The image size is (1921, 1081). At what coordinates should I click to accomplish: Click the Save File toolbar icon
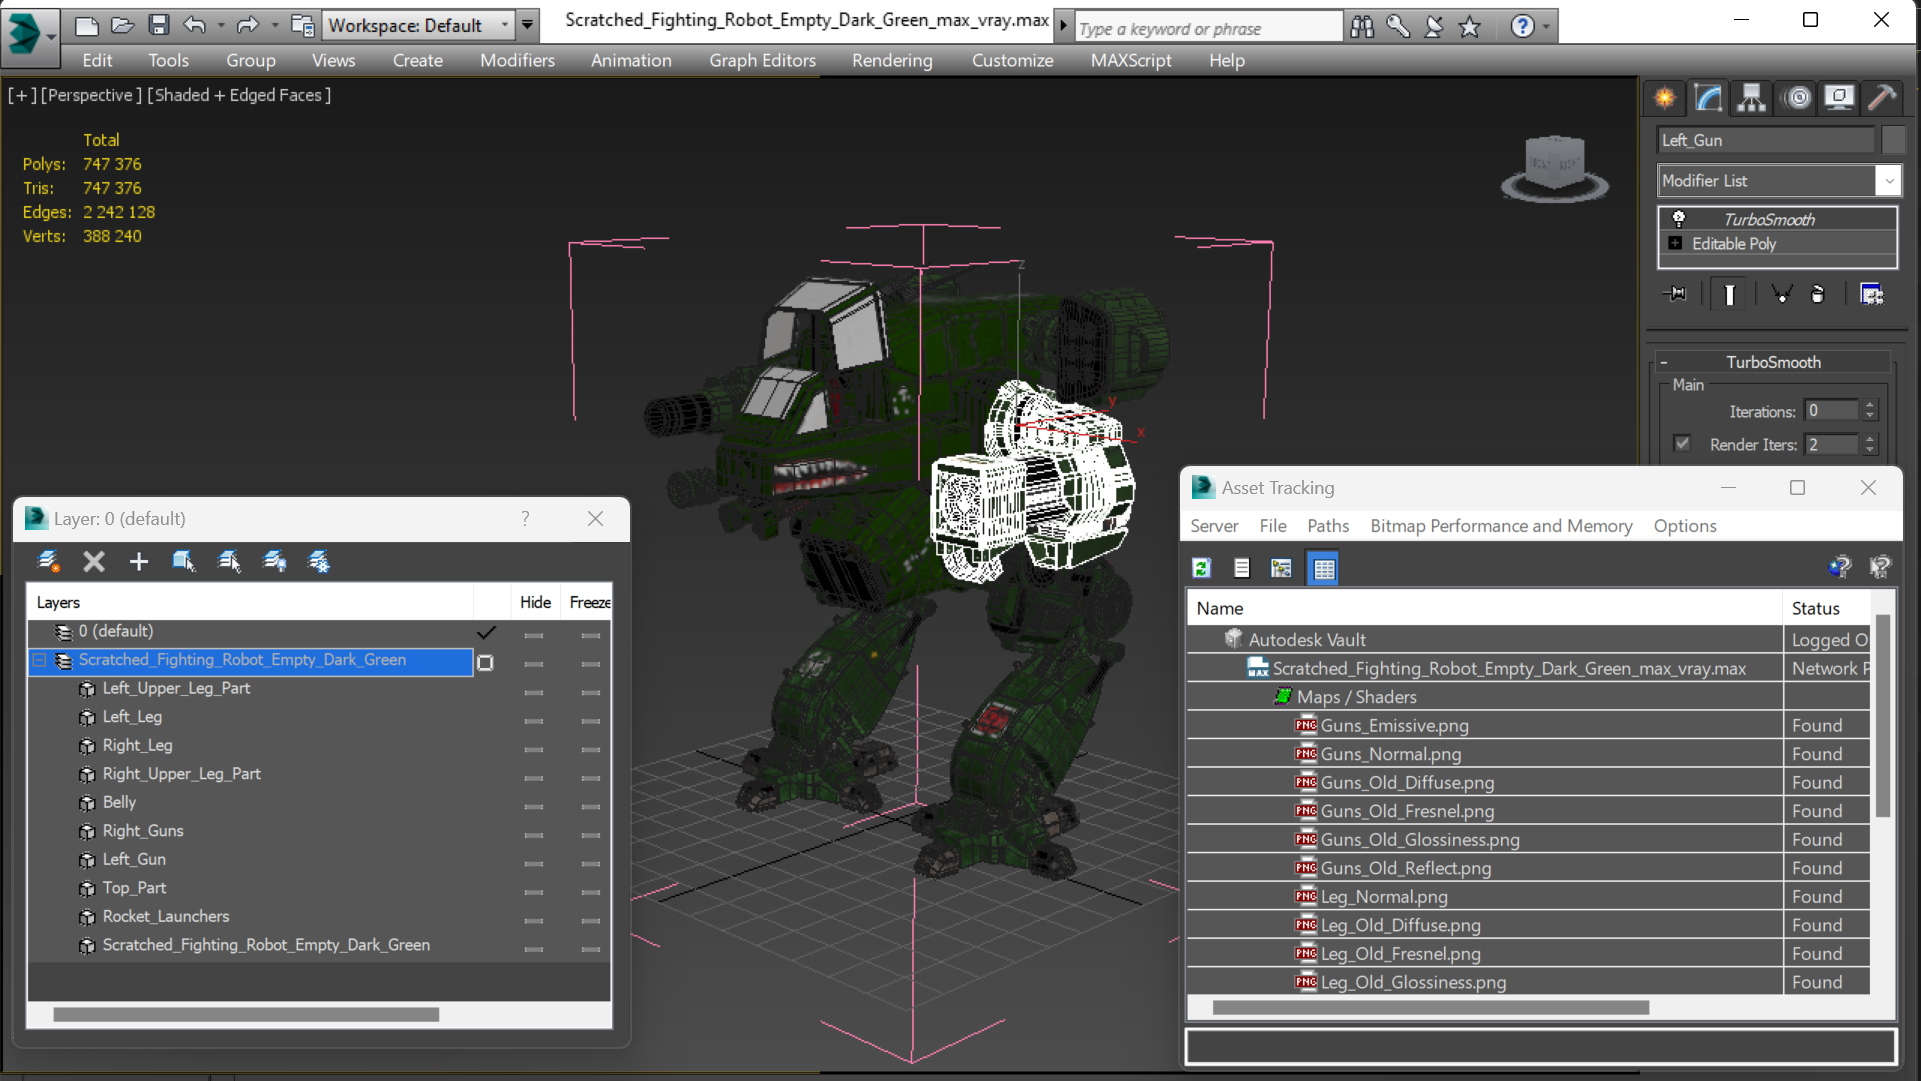(158, 25)
